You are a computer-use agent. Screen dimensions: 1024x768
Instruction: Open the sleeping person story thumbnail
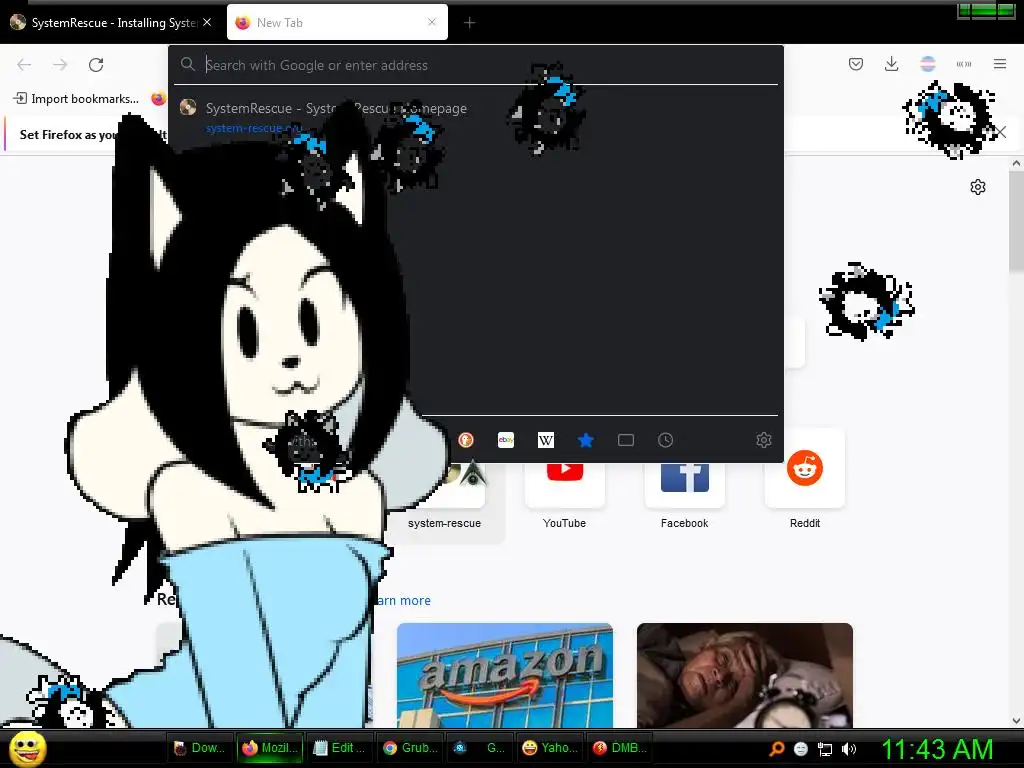[x=744, y=675]
